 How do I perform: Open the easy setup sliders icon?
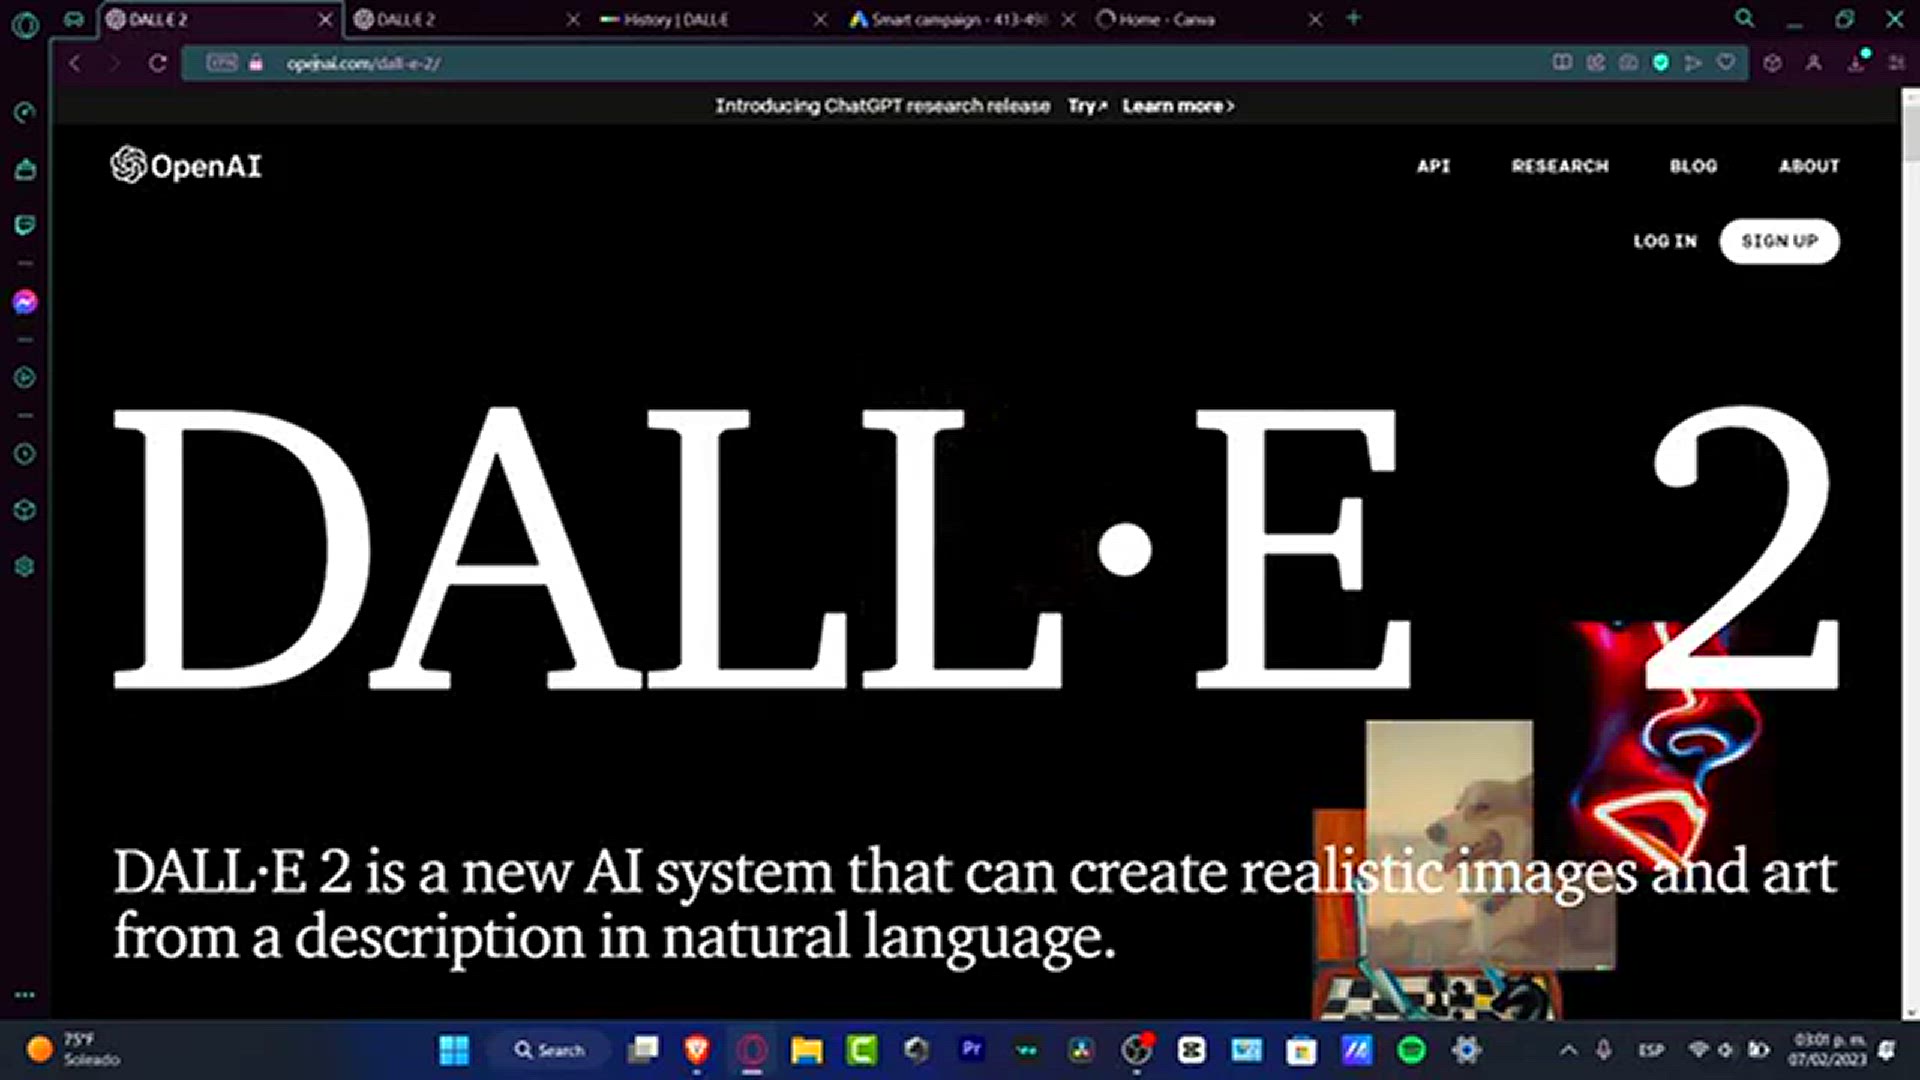(x=1896, y=63)
